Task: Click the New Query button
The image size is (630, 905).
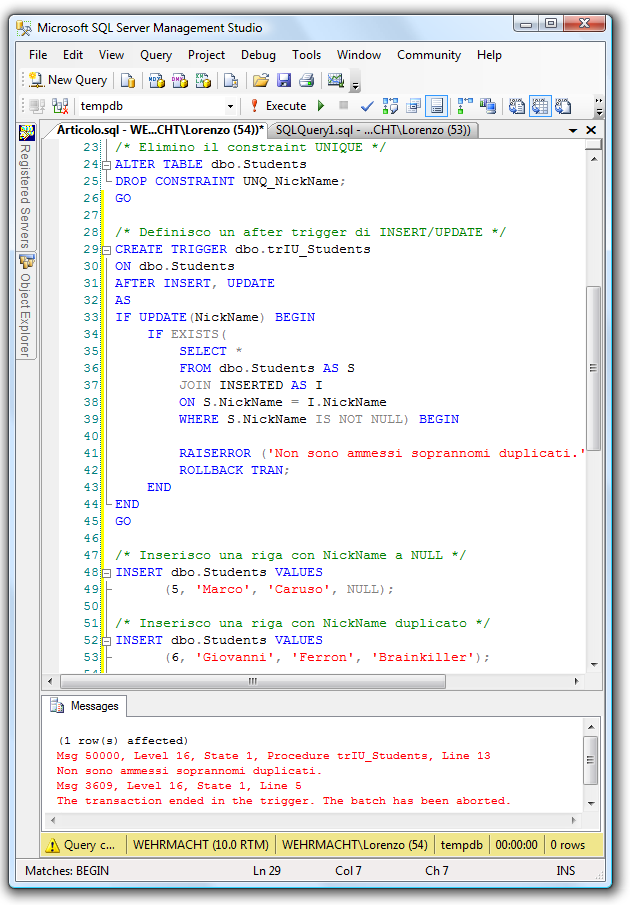Action: coord(68,80)
